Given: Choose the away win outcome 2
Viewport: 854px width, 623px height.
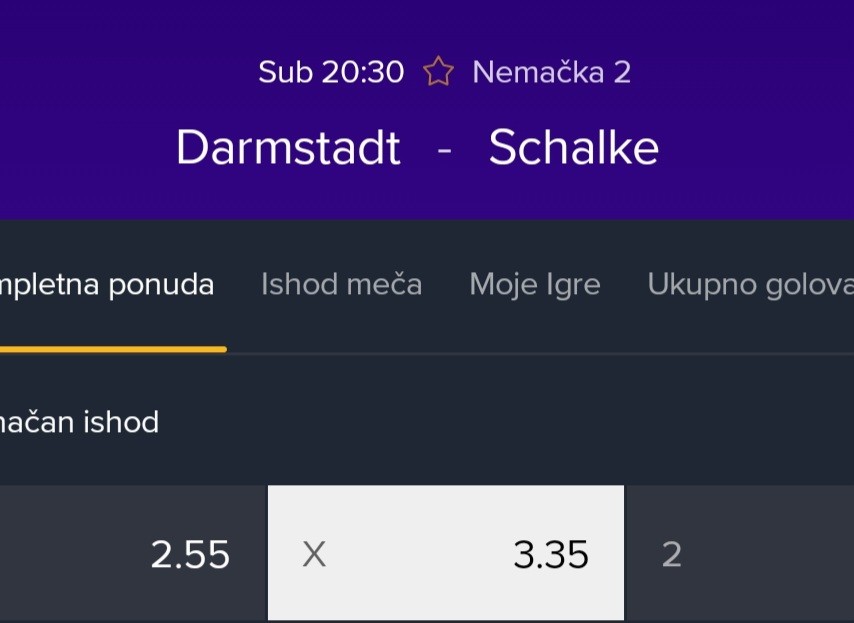Looking at the screenshot, I should coord(739,554).
